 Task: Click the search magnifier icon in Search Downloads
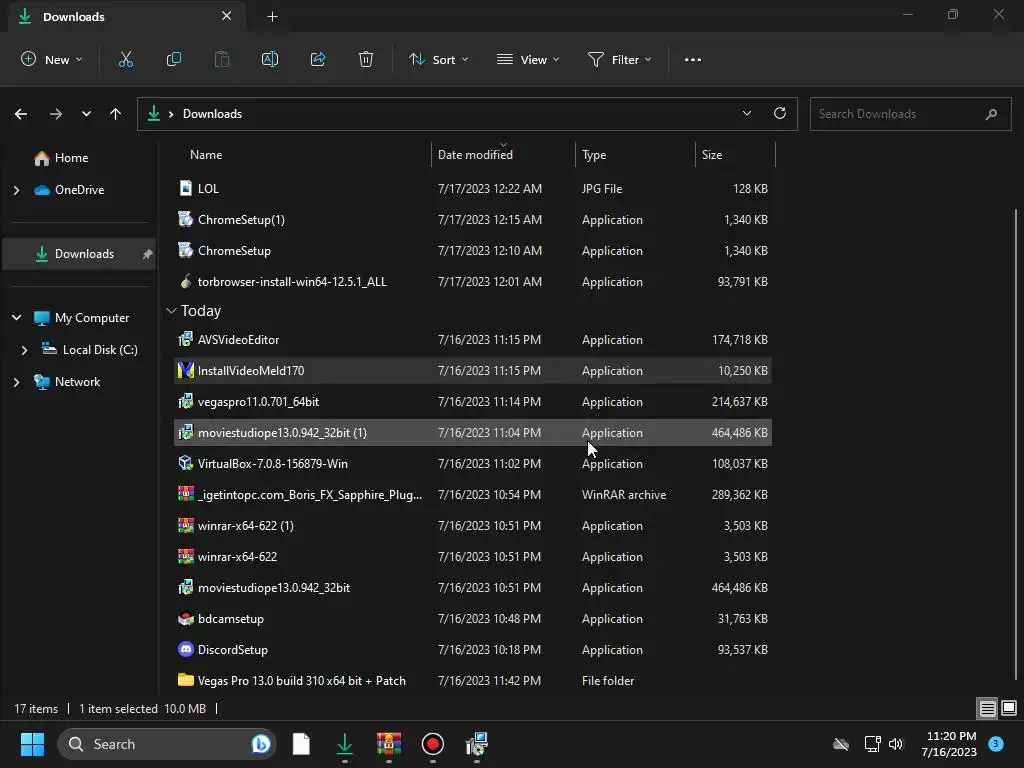click(x=991, y=114)
